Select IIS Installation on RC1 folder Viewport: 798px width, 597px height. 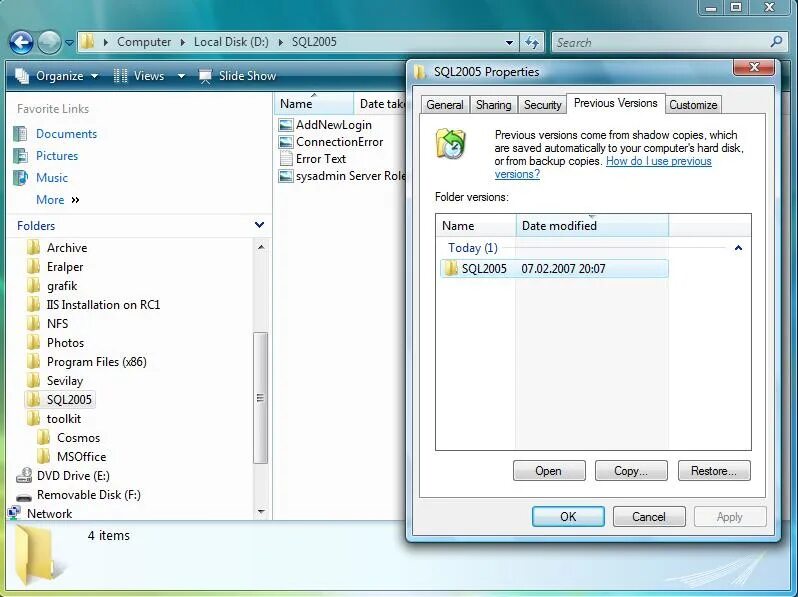[103, 305]
